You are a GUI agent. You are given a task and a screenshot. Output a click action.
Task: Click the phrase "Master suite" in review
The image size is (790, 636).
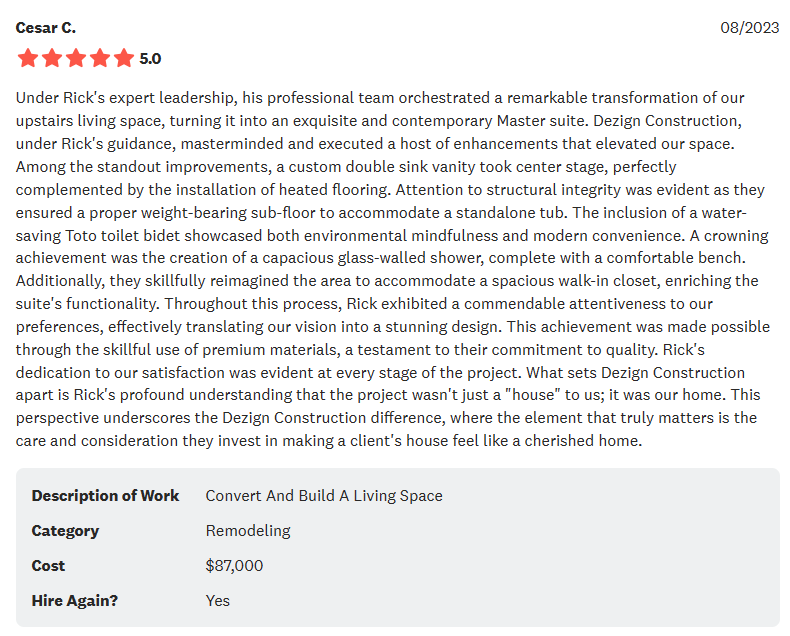coord(542,121)
